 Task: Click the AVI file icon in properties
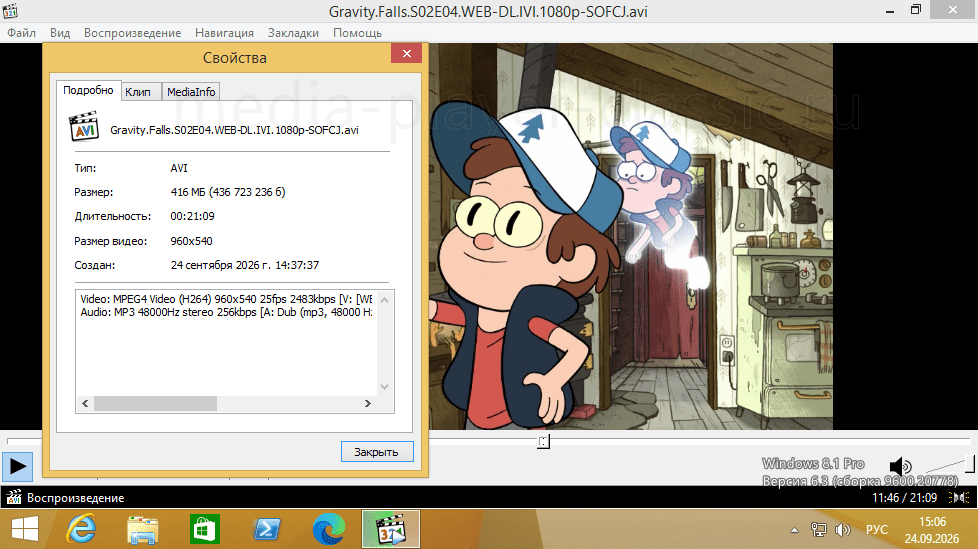tap(84, 127)
